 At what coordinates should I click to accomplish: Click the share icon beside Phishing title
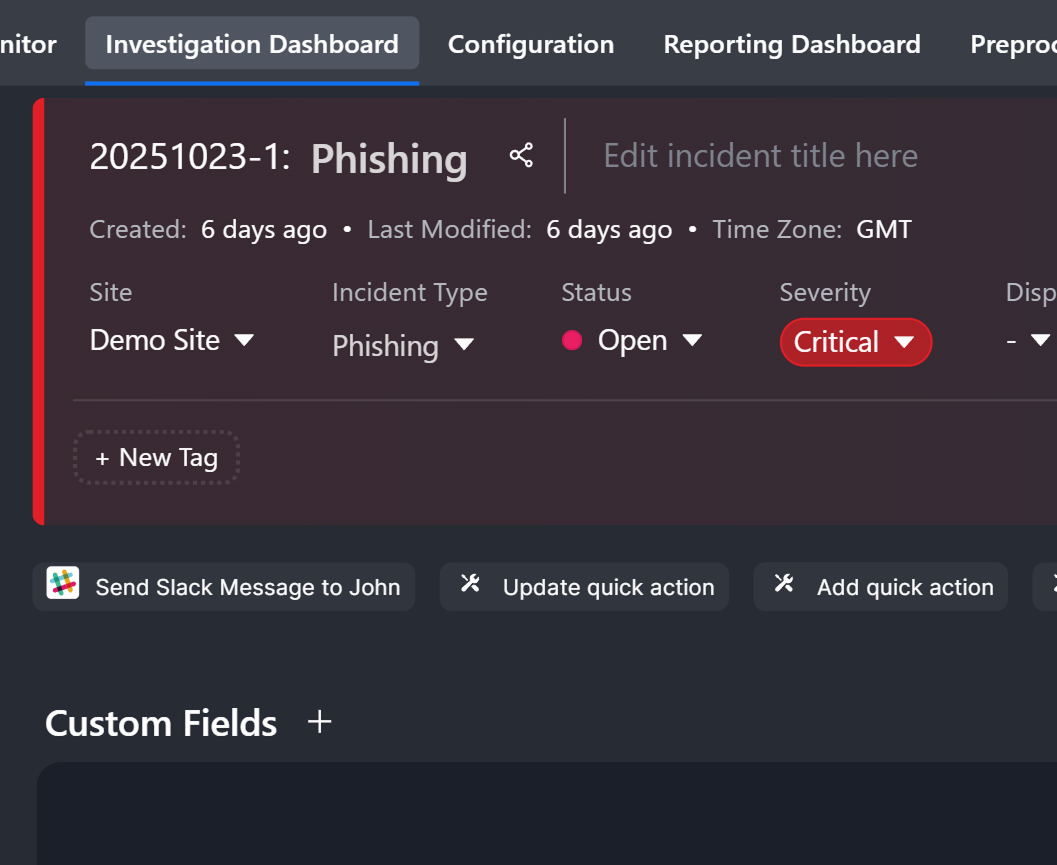(521, 156)
